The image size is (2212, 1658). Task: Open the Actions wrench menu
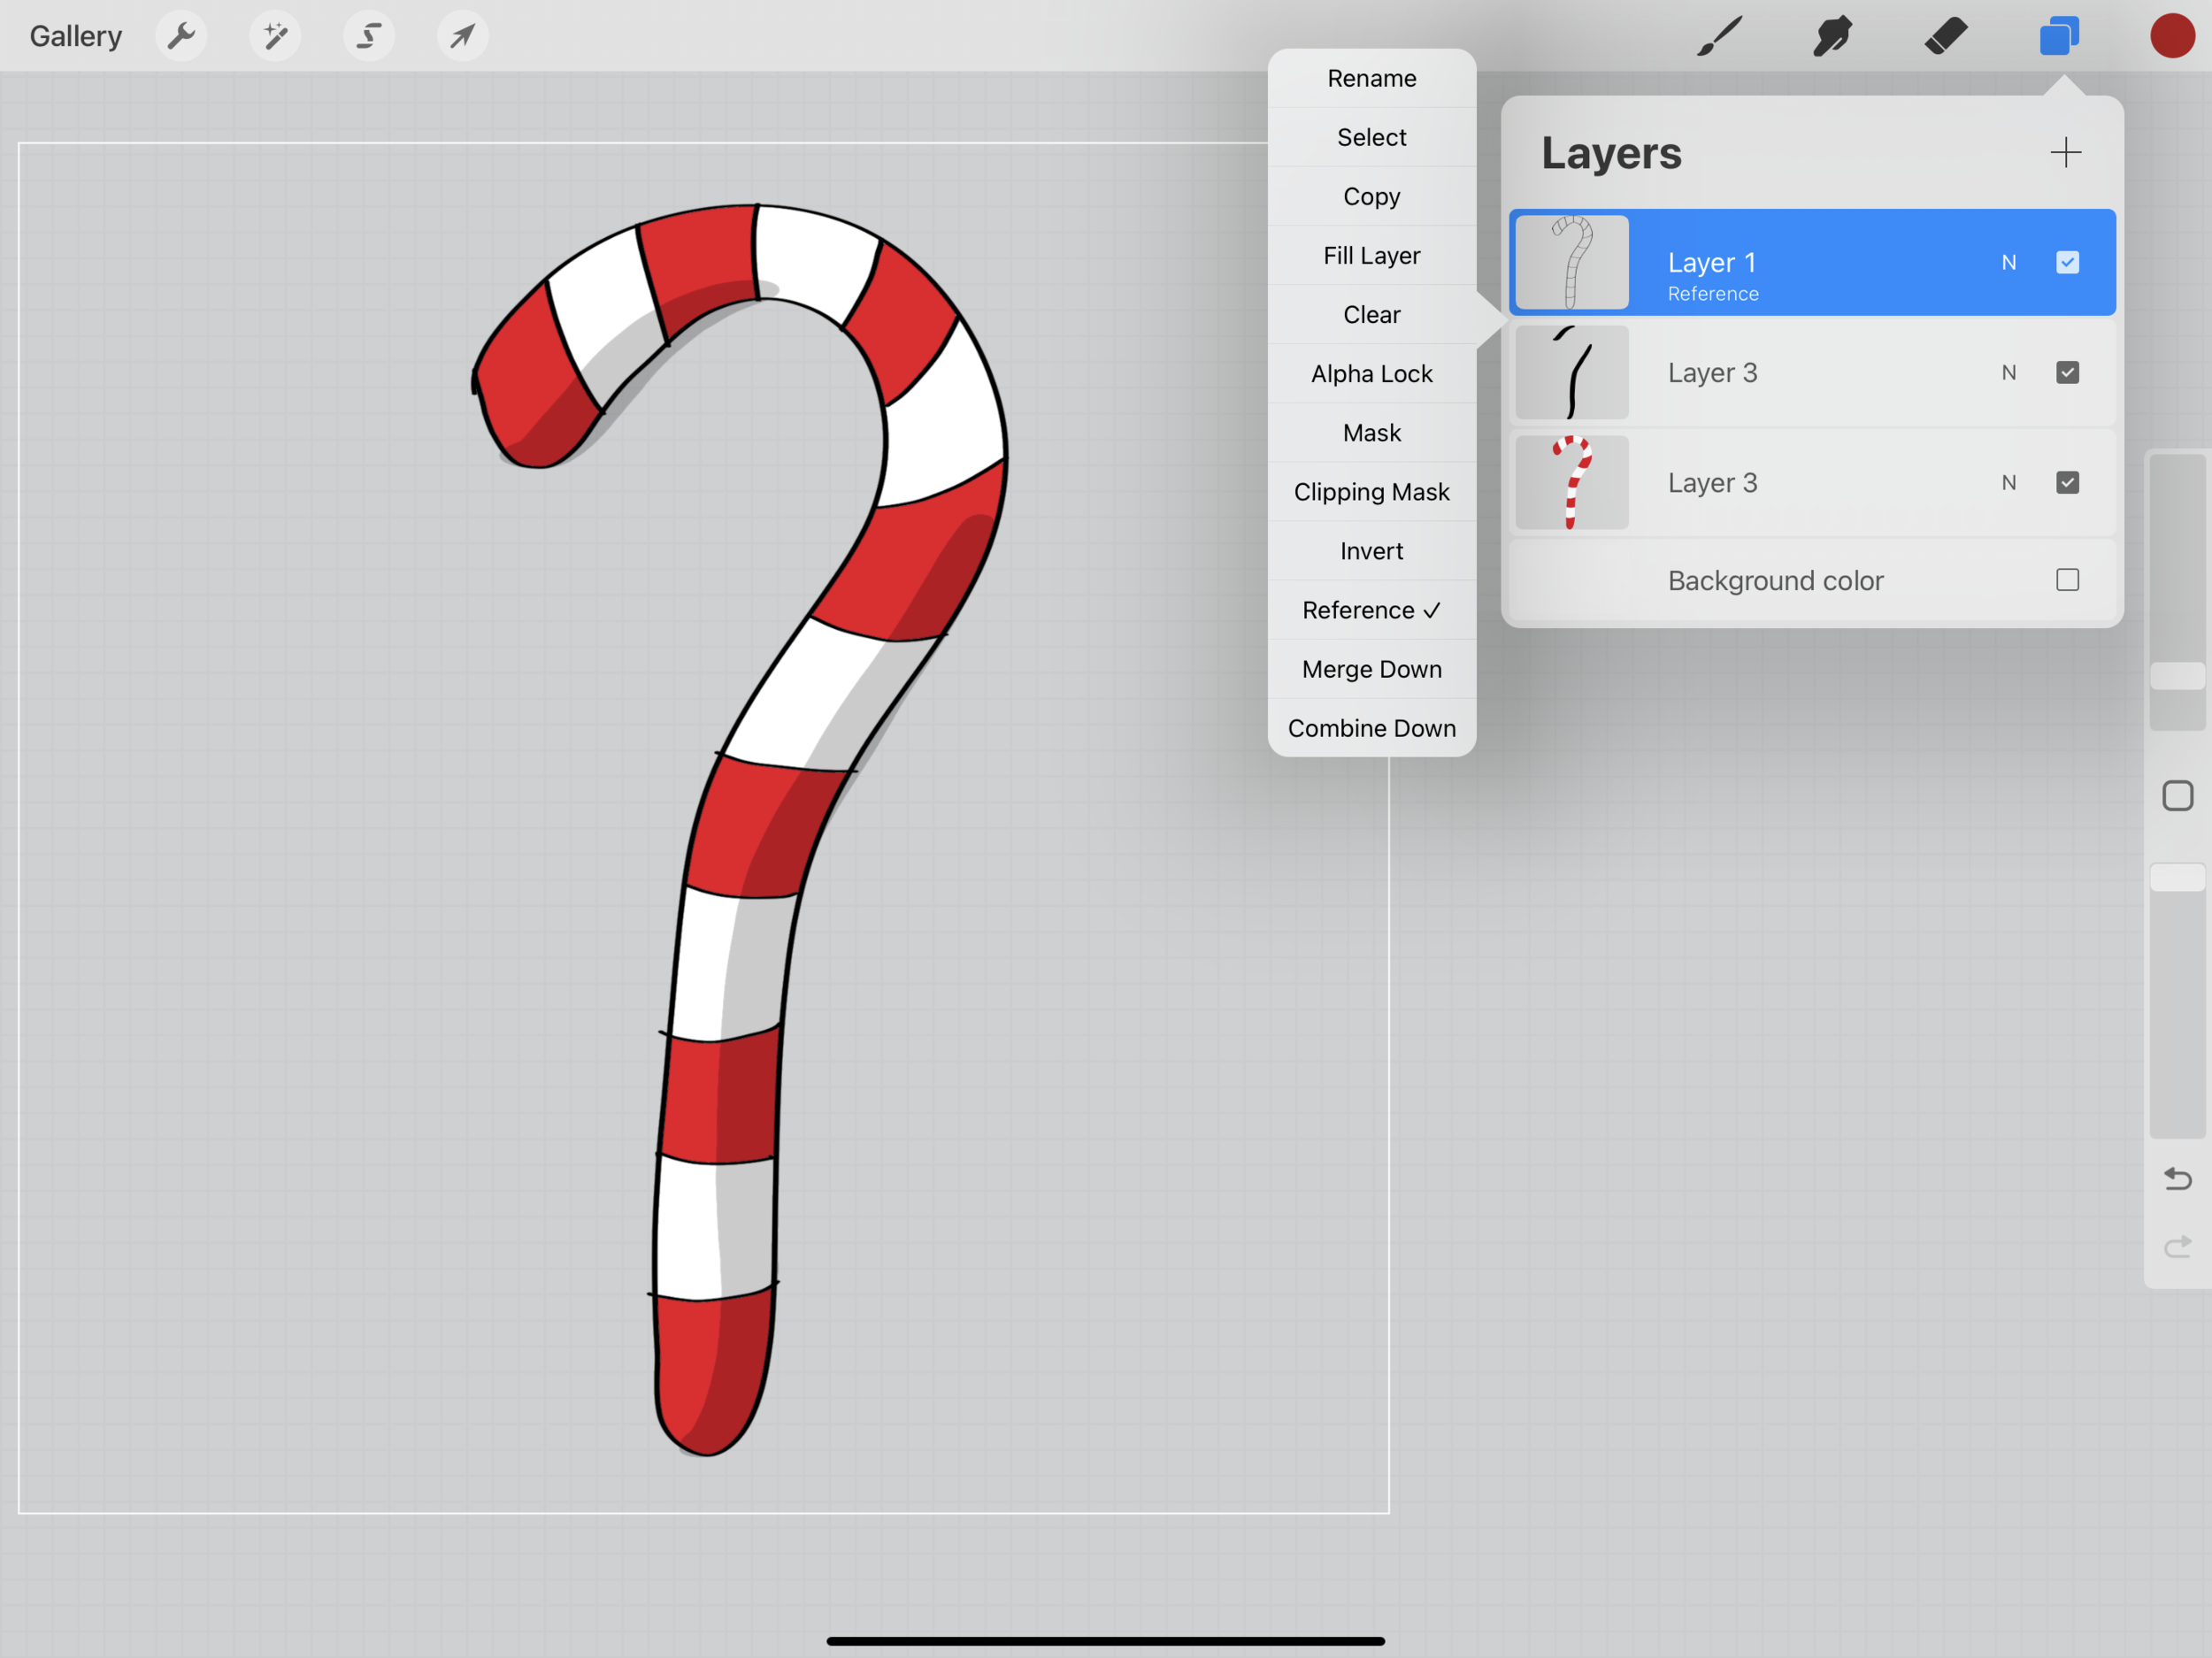pyautogui.click(x=181, y=37)
